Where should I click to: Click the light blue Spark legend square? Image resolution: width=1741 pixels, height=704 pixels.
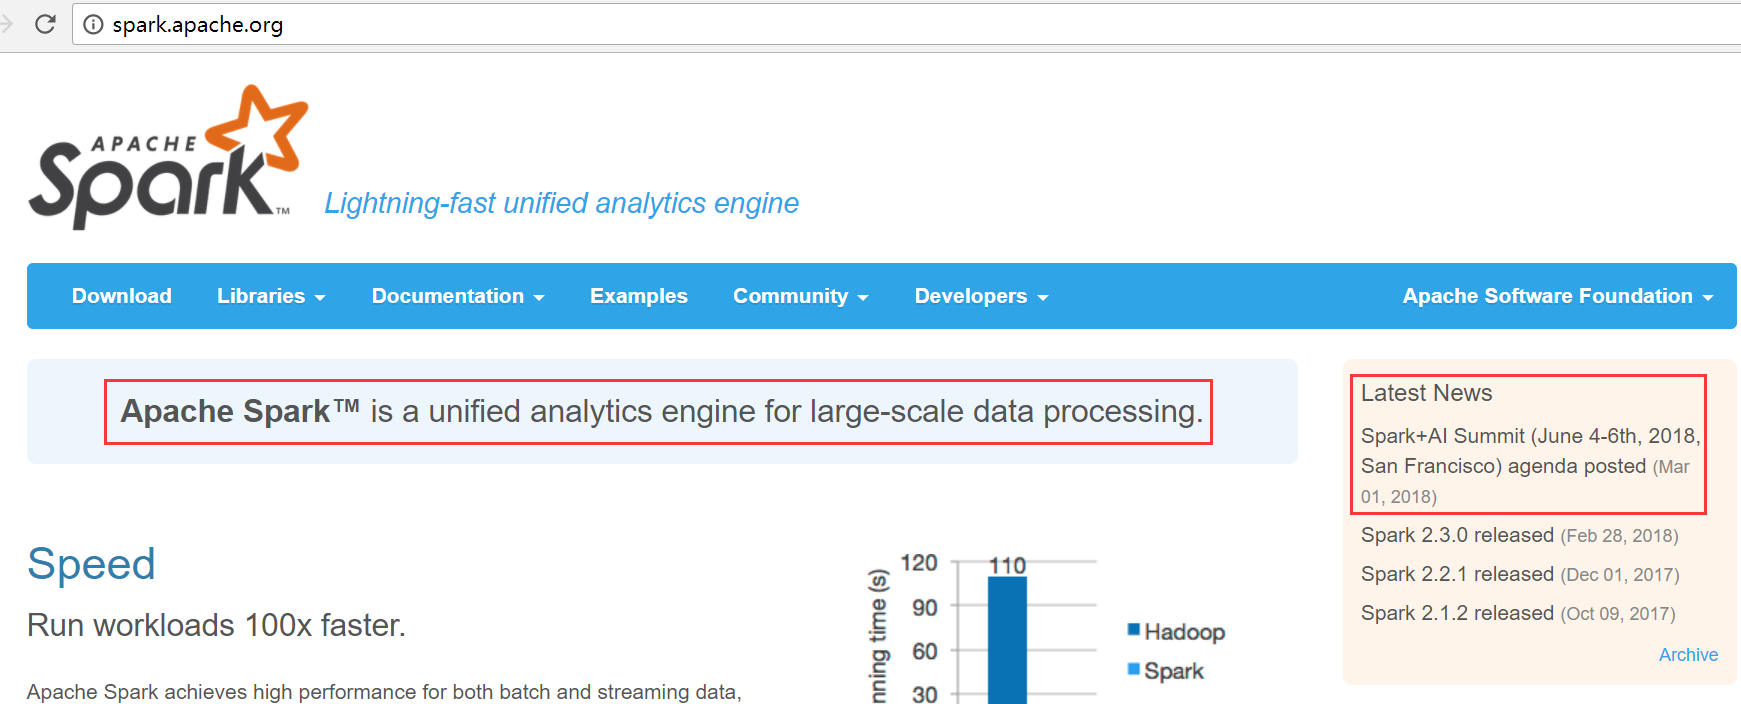(1134, 668)
